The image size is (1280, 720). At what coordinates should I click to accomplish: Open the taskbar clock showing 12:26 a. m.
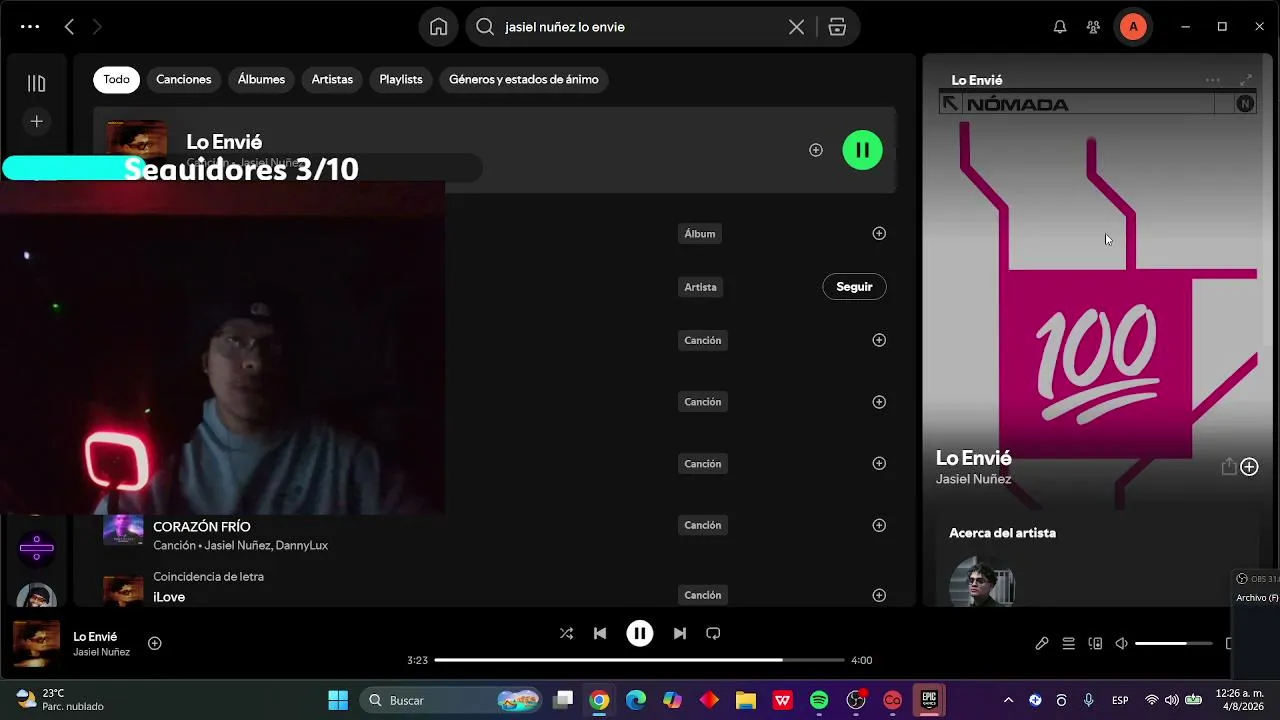[1238, 700]
